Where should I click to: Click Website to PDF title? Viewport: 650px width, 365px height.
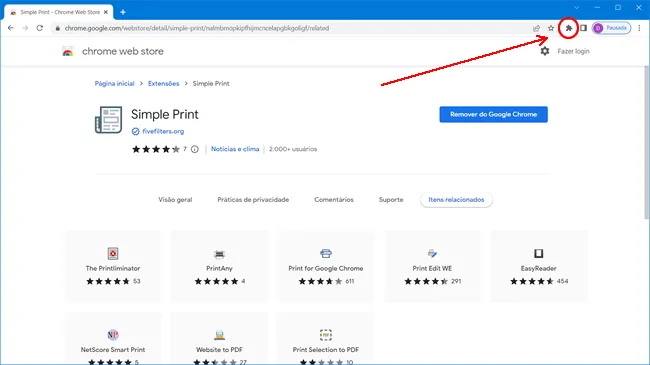click(x=219, y=350)
